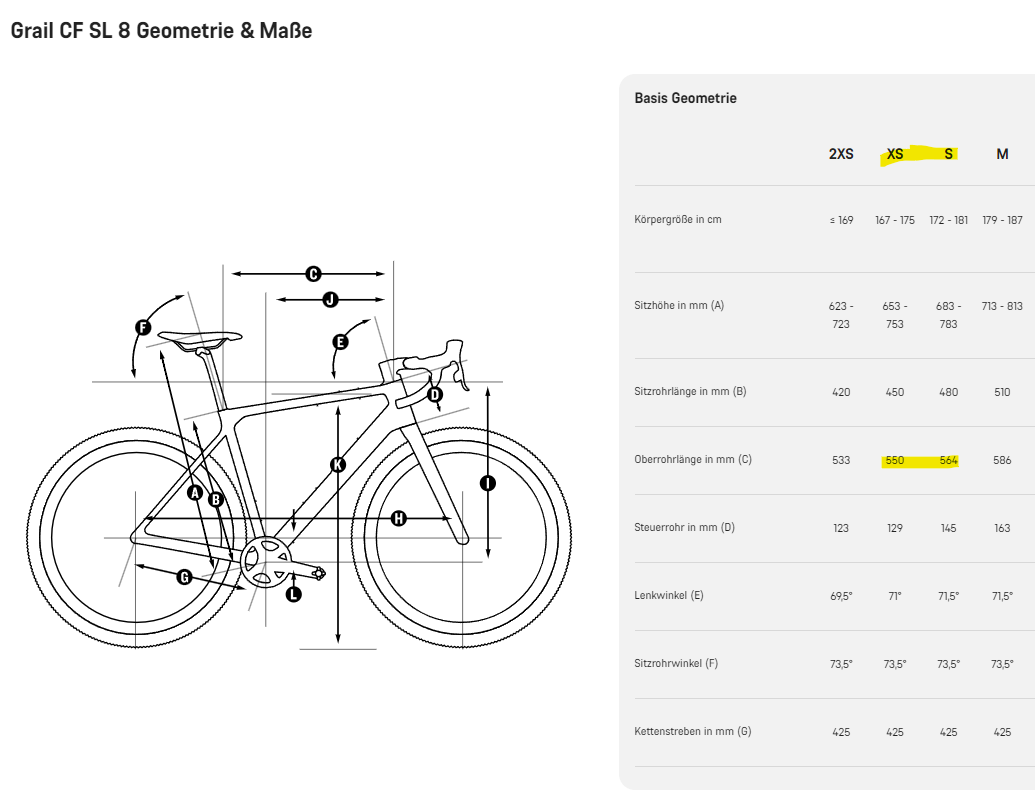1035x798 pixels.
Task: Click the highlighted 550 top tube value
Action: 895,460
